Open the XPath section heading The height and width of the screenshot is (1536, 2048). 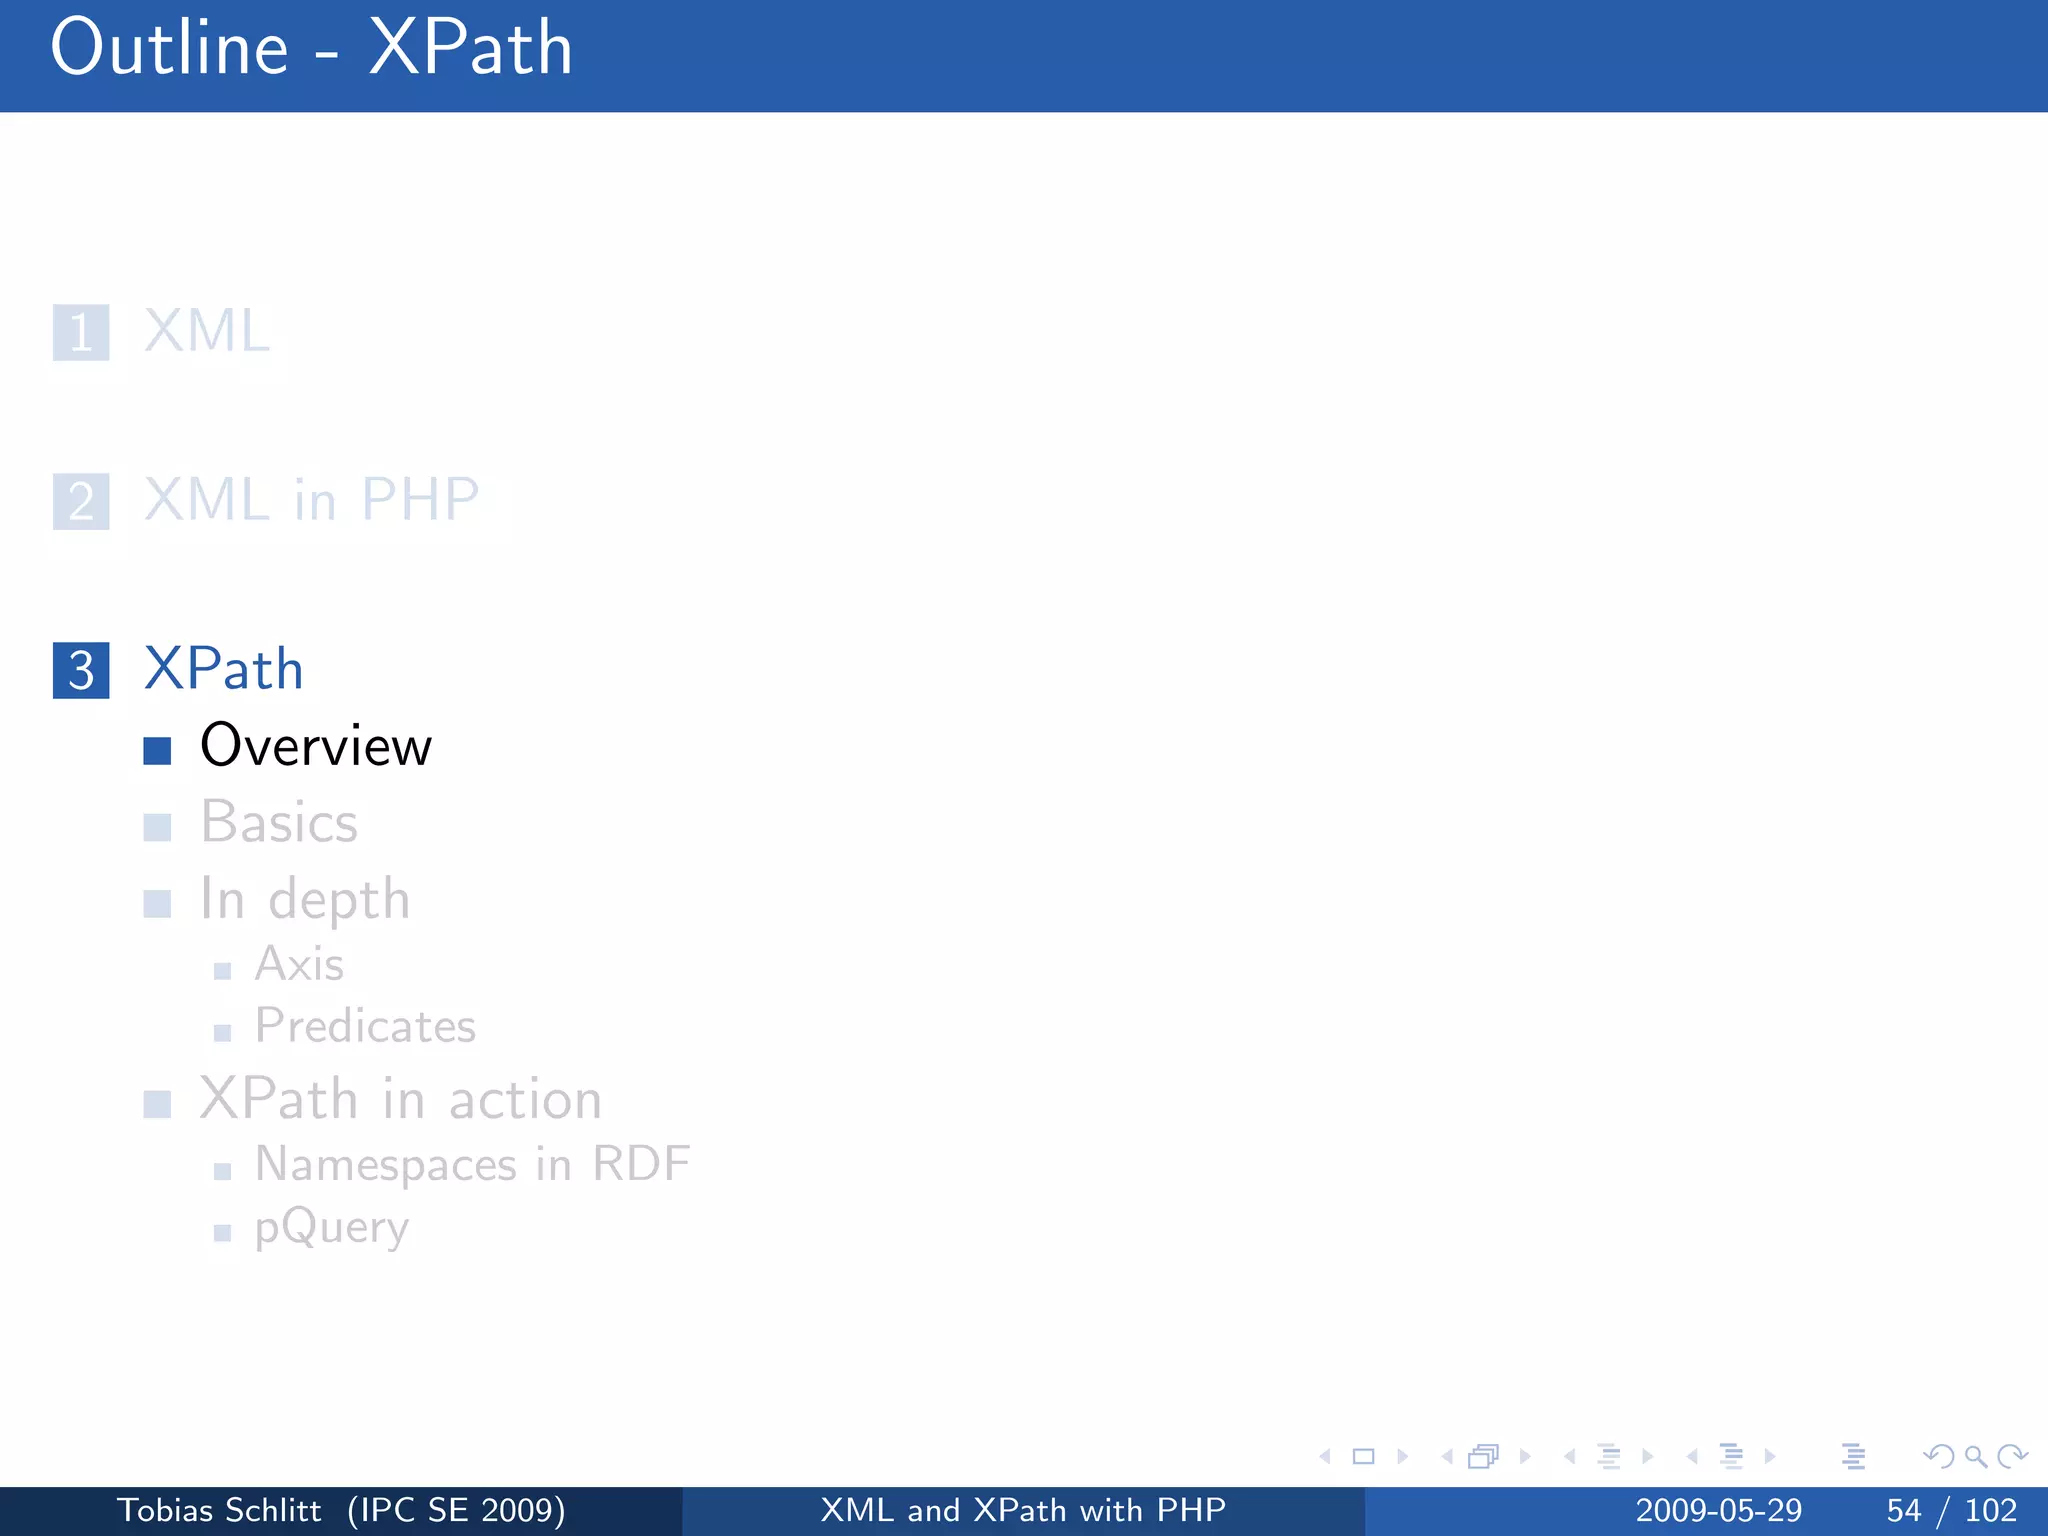[x=223, y=669]
